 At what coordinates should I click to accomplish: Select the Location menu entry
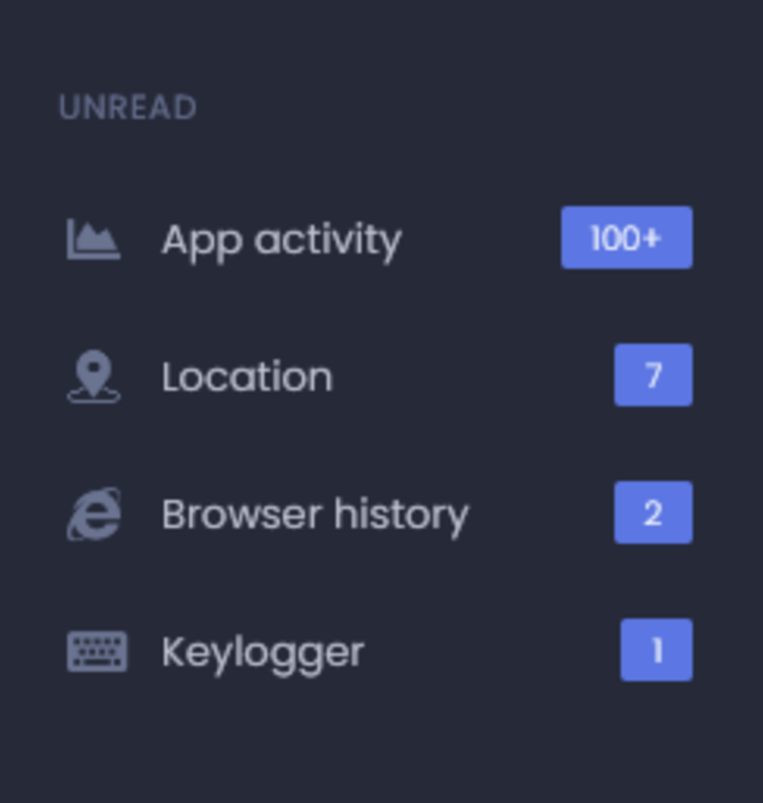pyautogui.click(x=247, y=377)
